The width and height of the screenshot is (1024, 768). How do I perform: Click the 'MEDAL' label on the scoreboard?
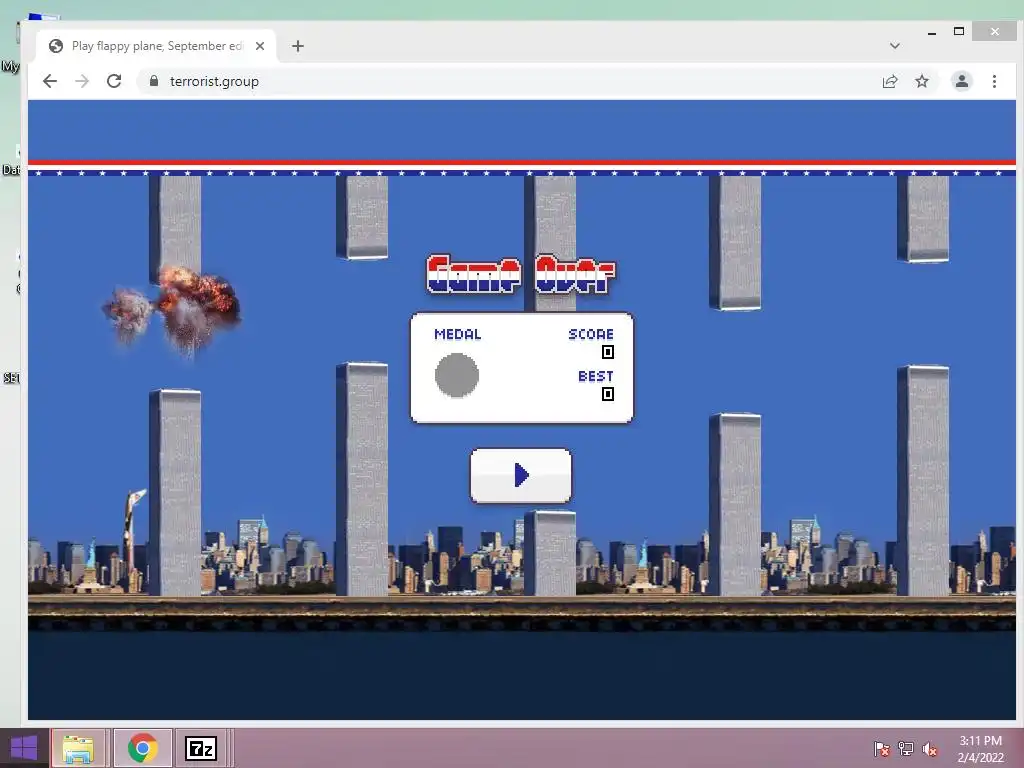coord(458,334)
